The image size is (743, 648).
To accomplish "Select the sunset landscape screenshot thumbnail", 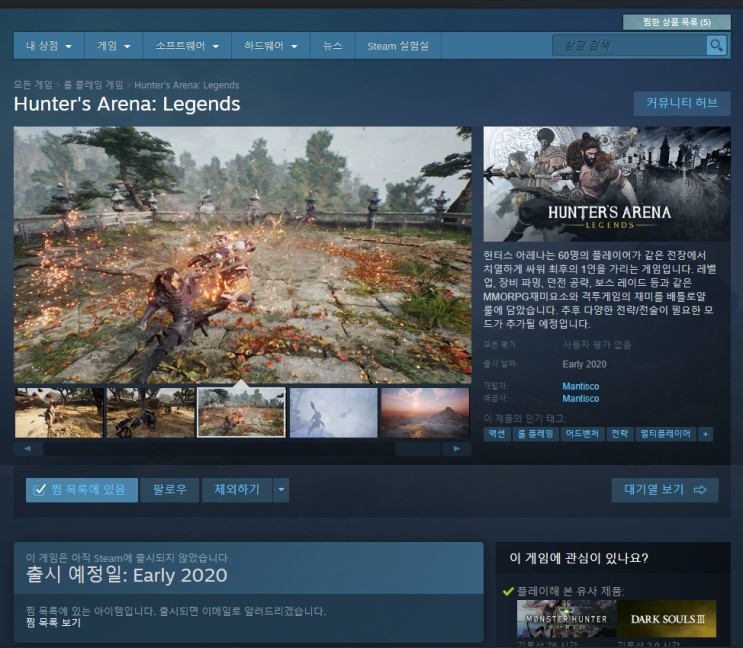I will (x=425, y=413).
